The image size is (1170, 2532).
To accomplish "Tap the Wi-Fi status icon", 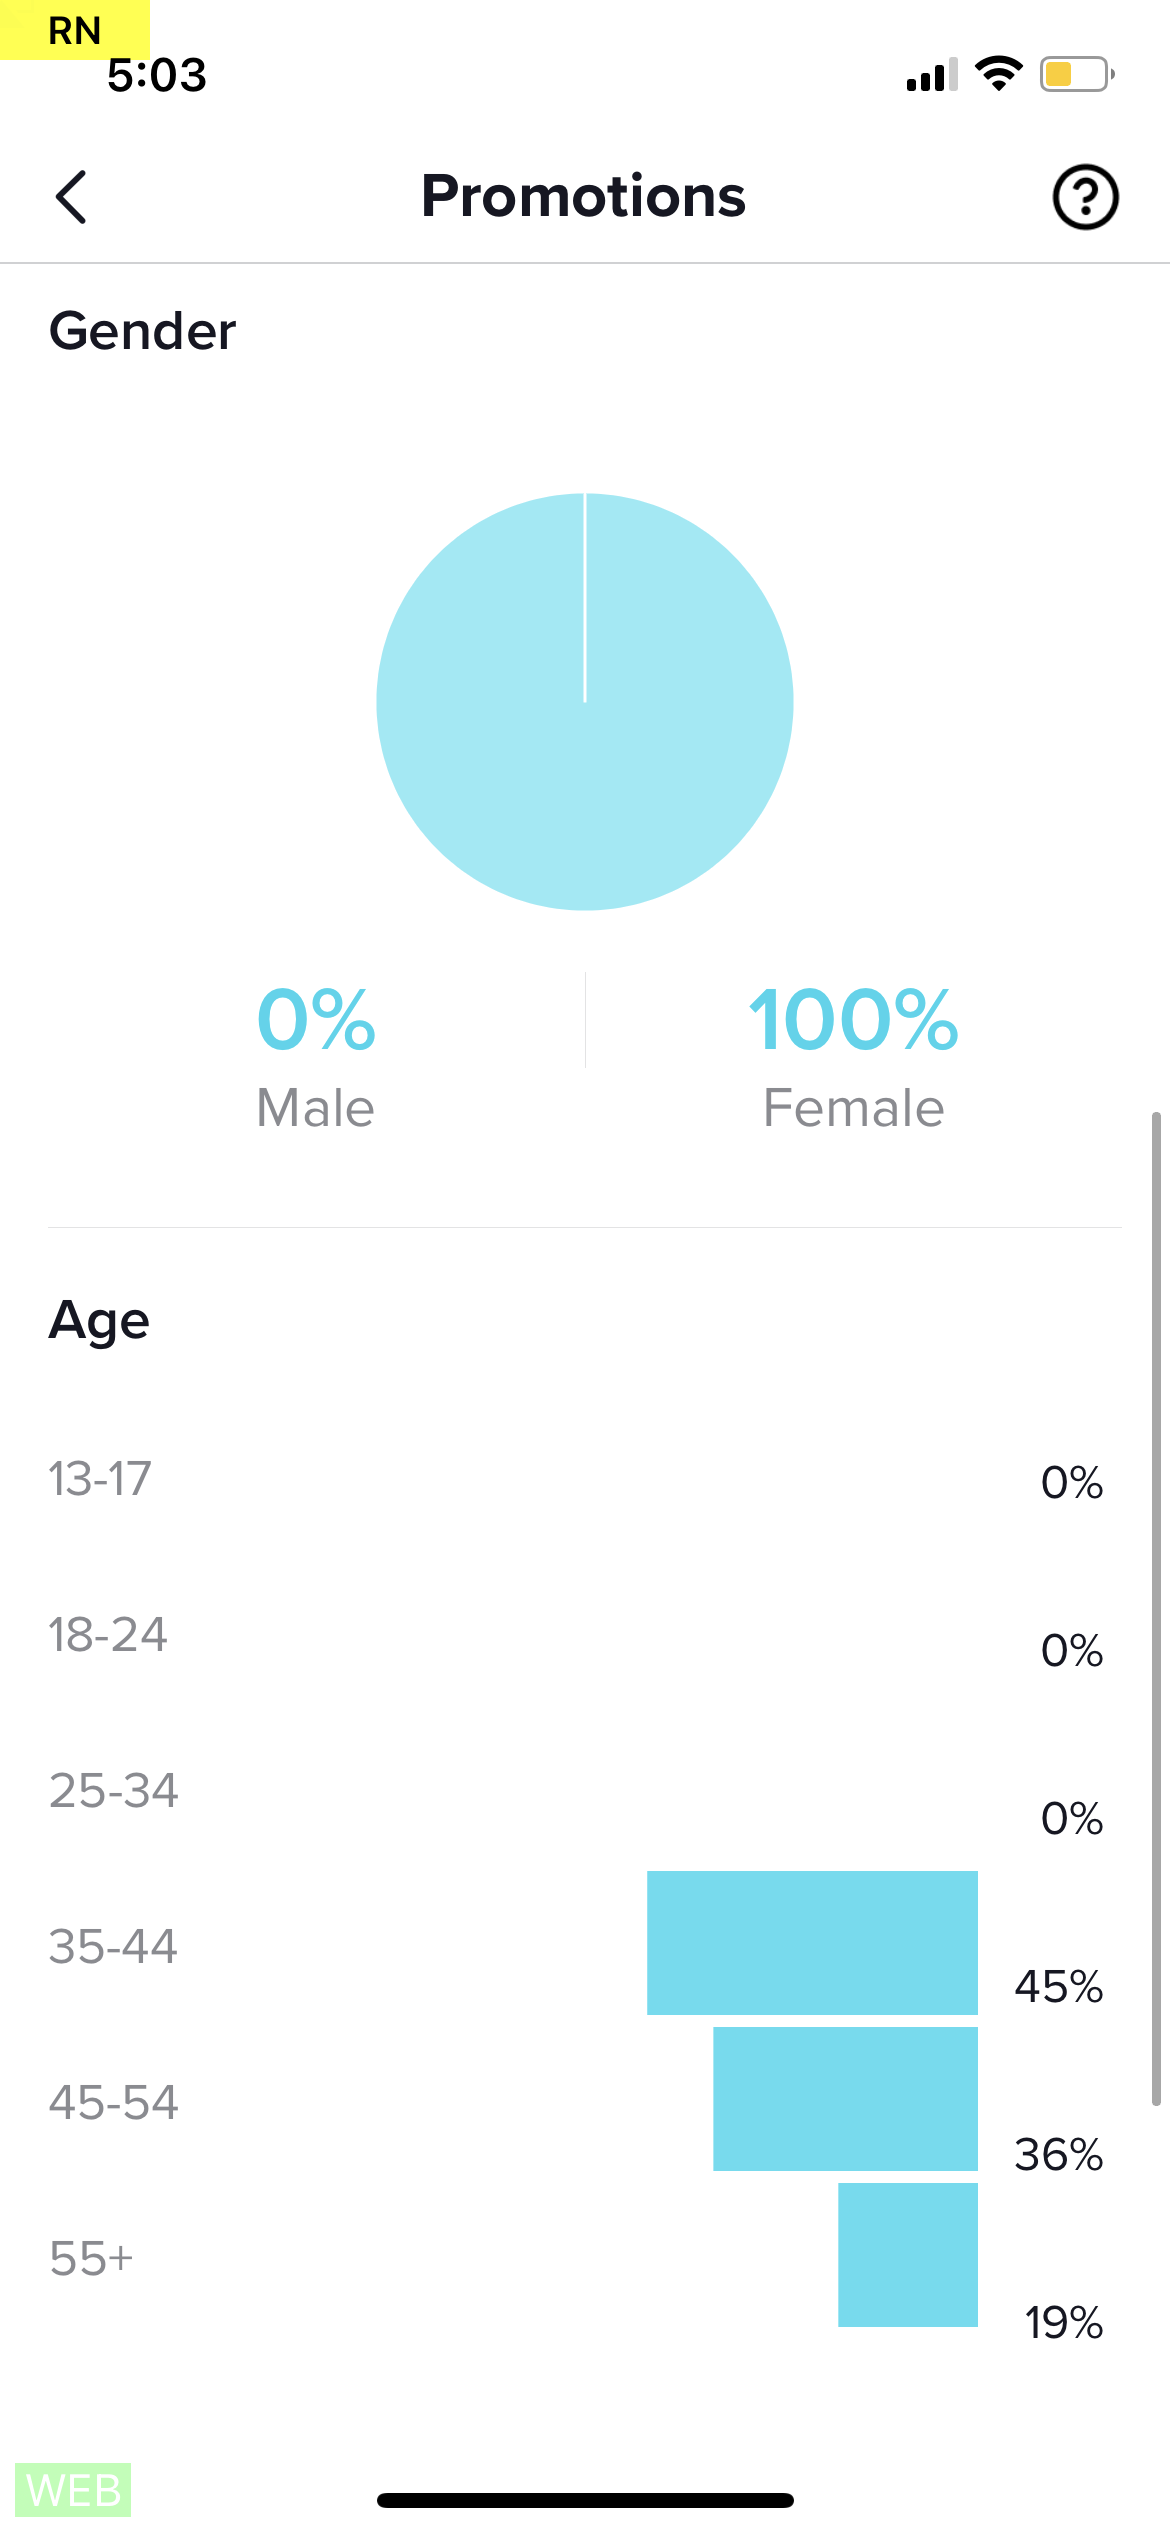I will pos(998,74).
